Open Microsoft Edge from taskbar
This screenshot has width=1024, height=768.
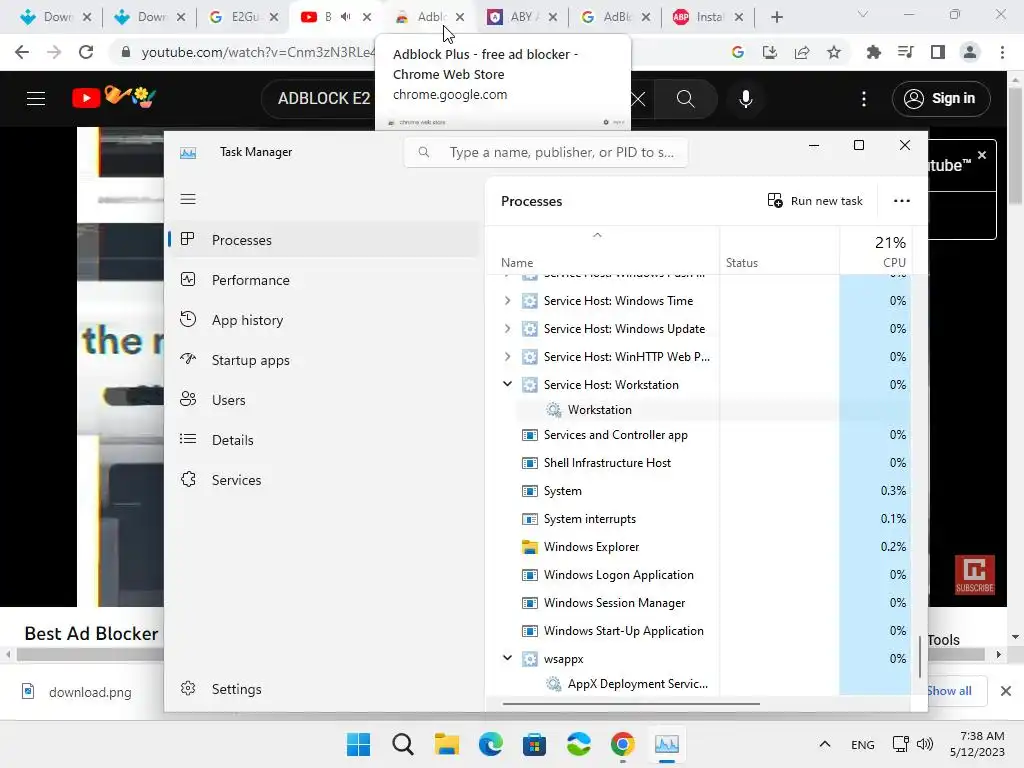490,744
